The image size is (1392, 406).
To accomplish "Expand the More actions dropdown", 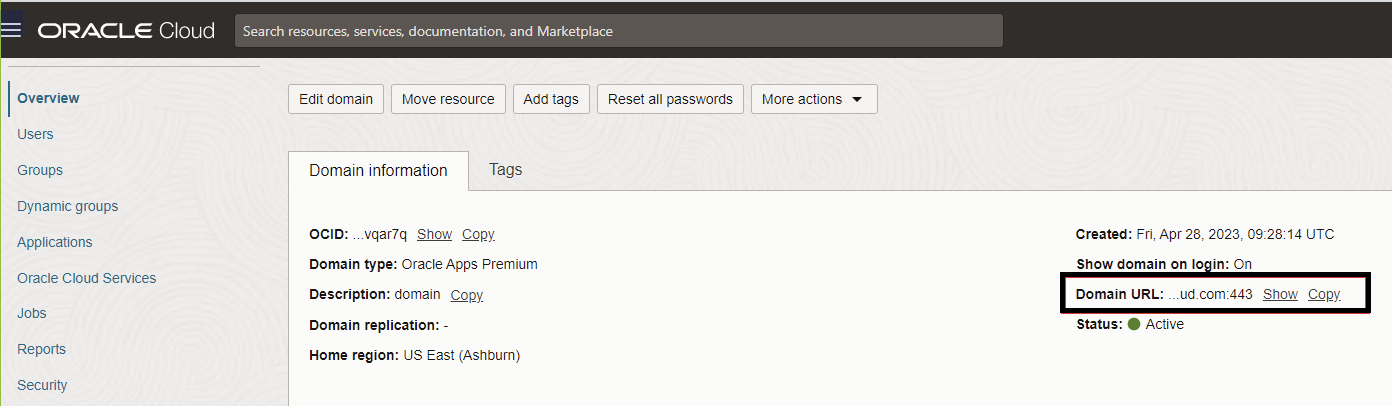I will pyautogui.click(x=814, y=99).
